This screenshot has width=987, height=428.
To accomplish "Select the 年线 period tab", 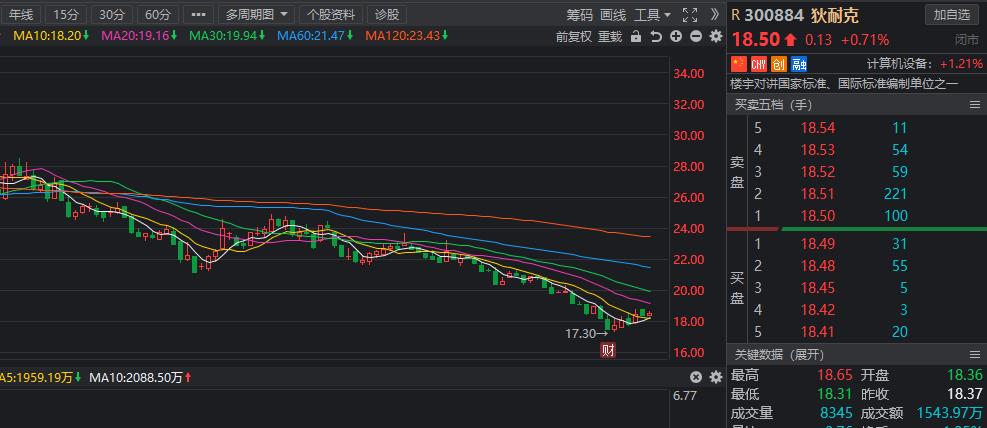I will click(21, 14).
